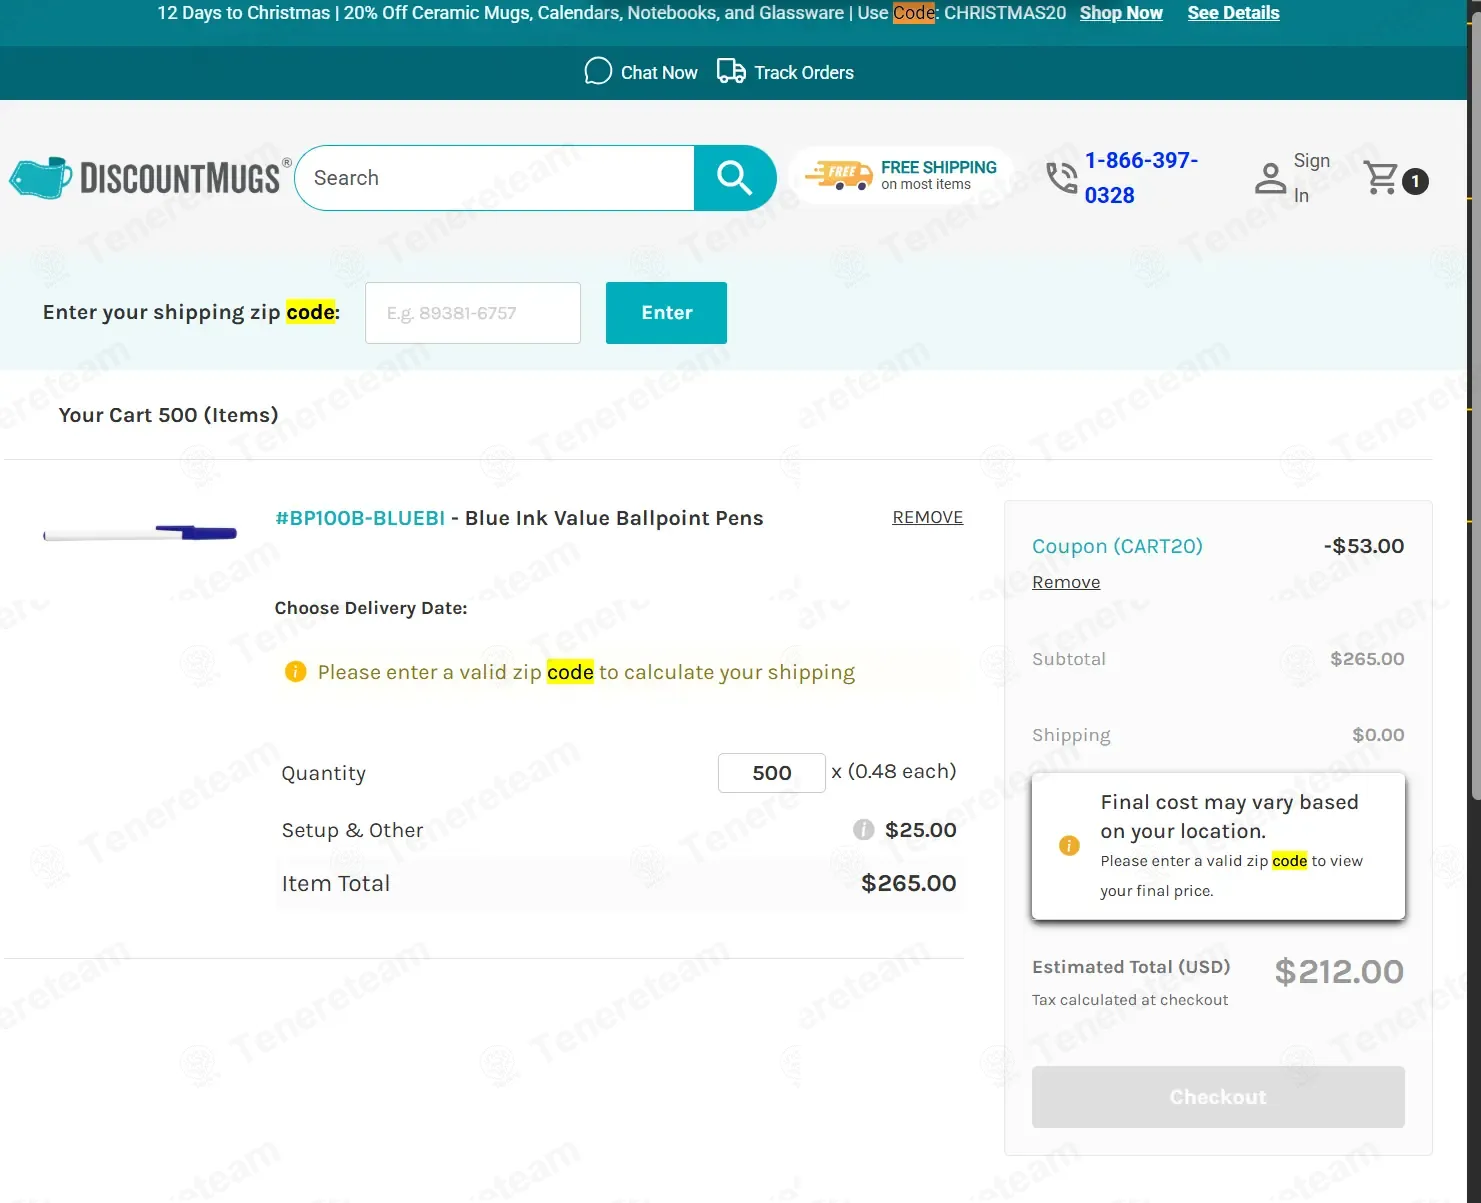Remove the Blue Ink pens item

[x=927, y=517]
